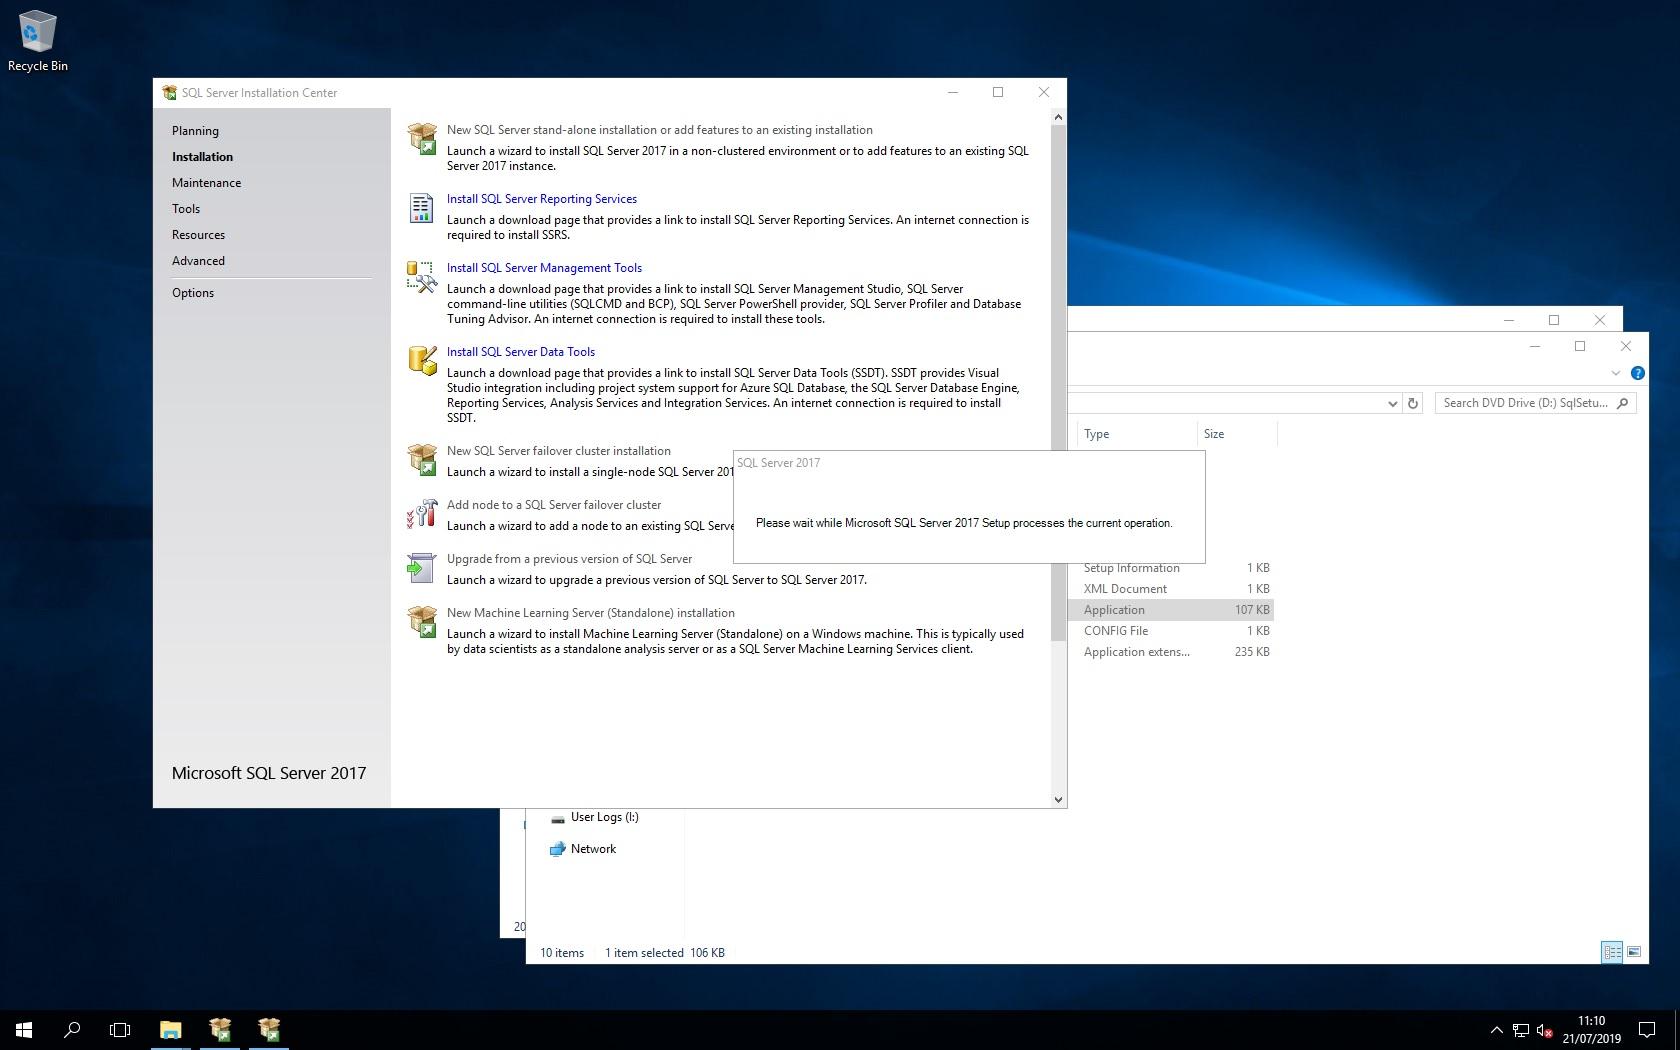Click the new stand-alone installation box icon
The image size is (1680, 1050).
pyautogui.click(x=422, y=139)
